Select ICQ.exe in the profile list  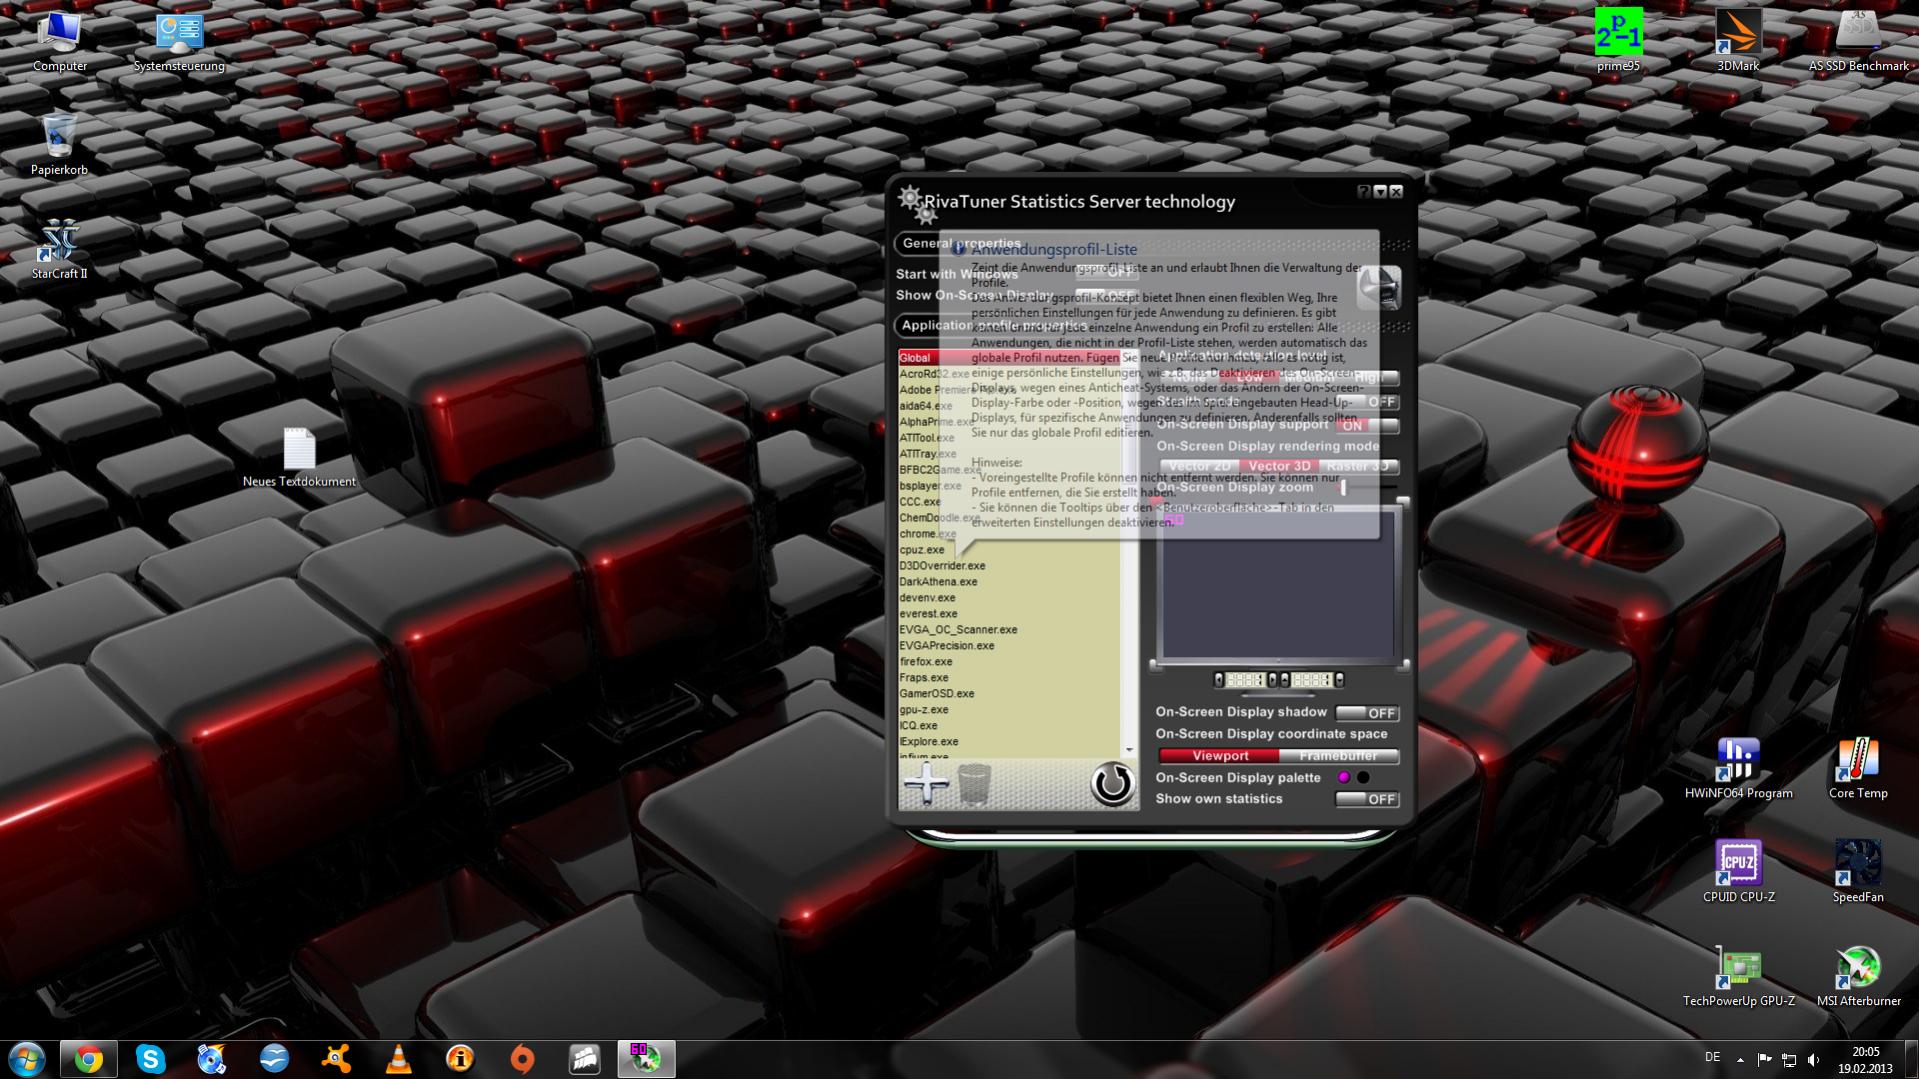[1009, 726]
